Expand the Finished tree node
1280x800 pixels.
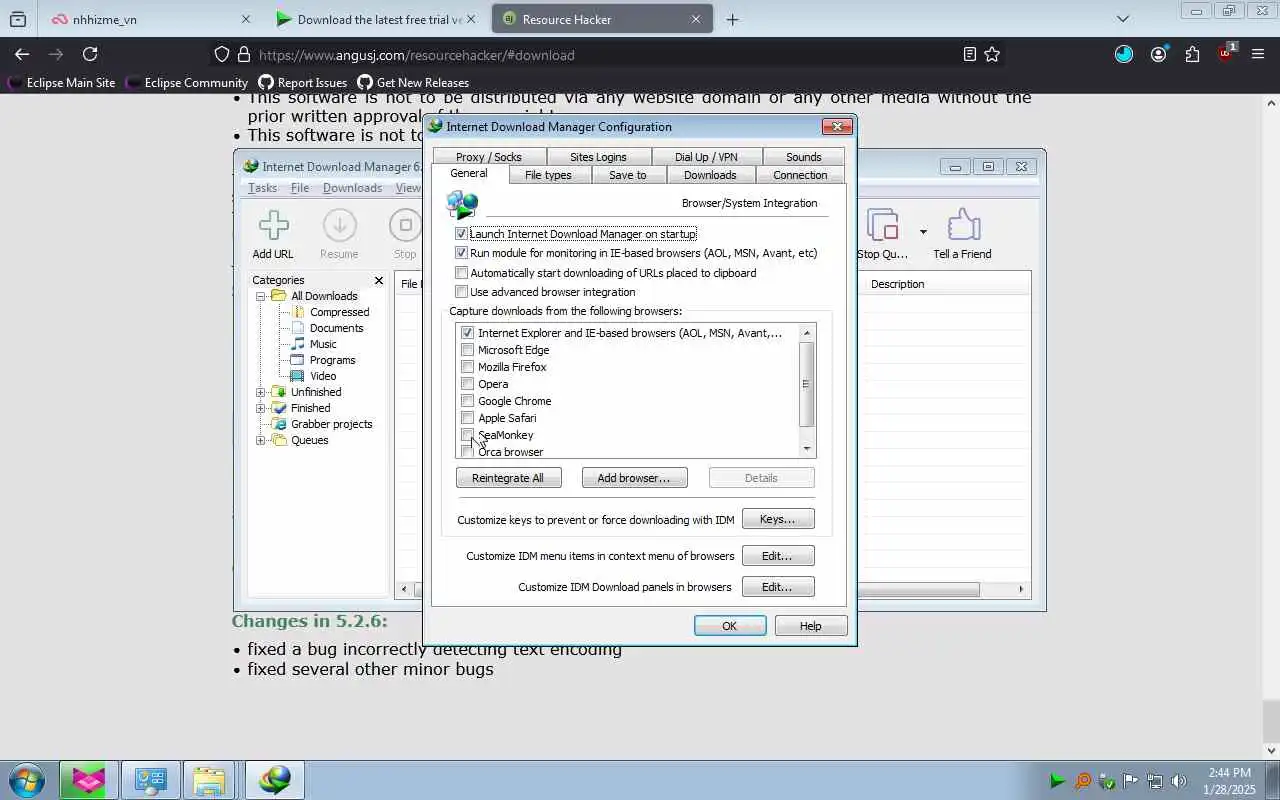[261, 408]
